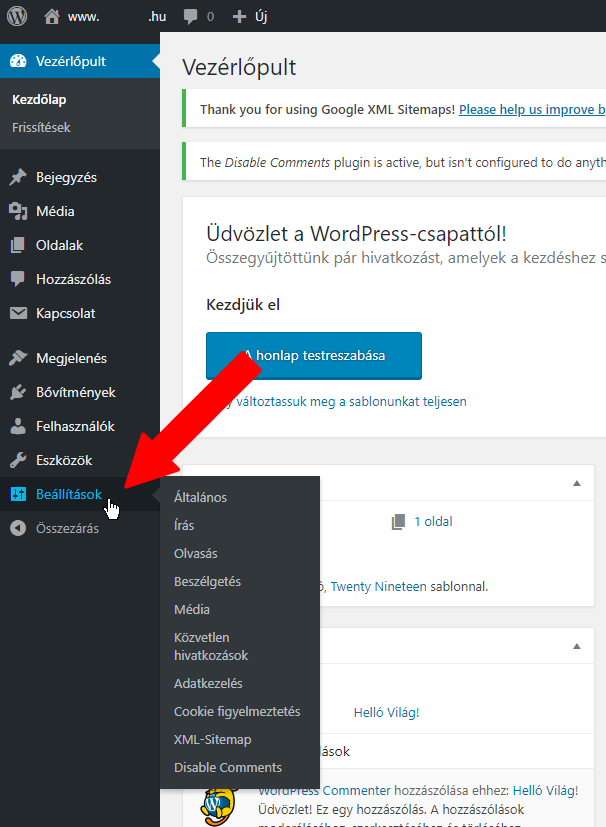Viewport: 606px width, 827px height.
Task: Collapse the second dashboard widget panel arrow
Action: click(577, 646)
